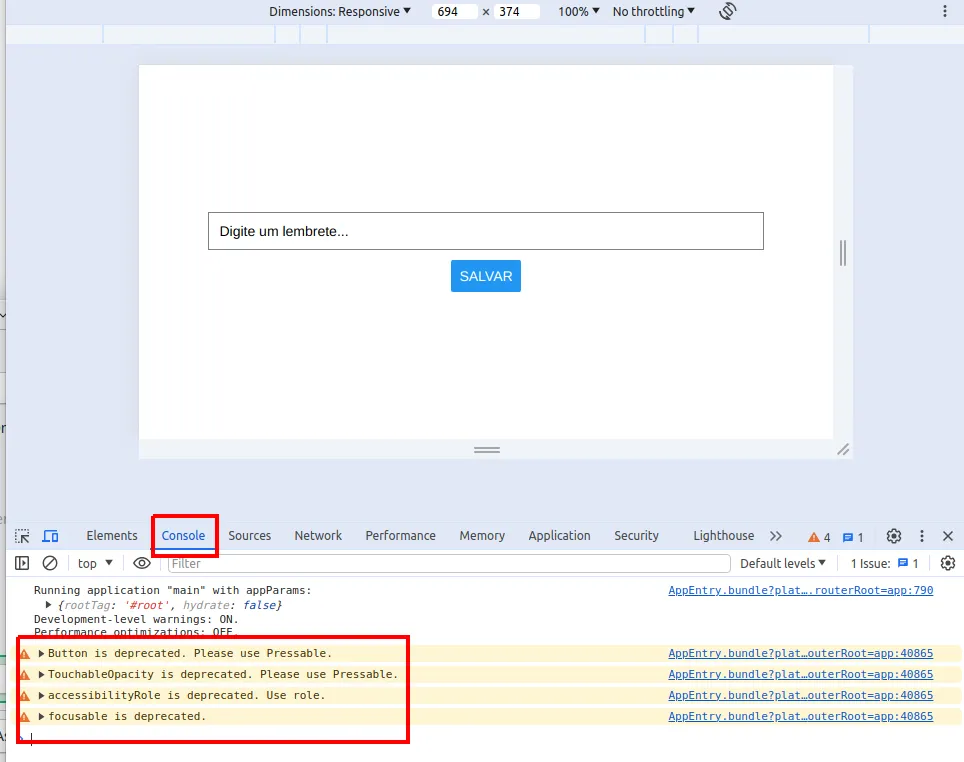Click the console prompt input line
The image size is (964, 762).
(x=486, y=737)
